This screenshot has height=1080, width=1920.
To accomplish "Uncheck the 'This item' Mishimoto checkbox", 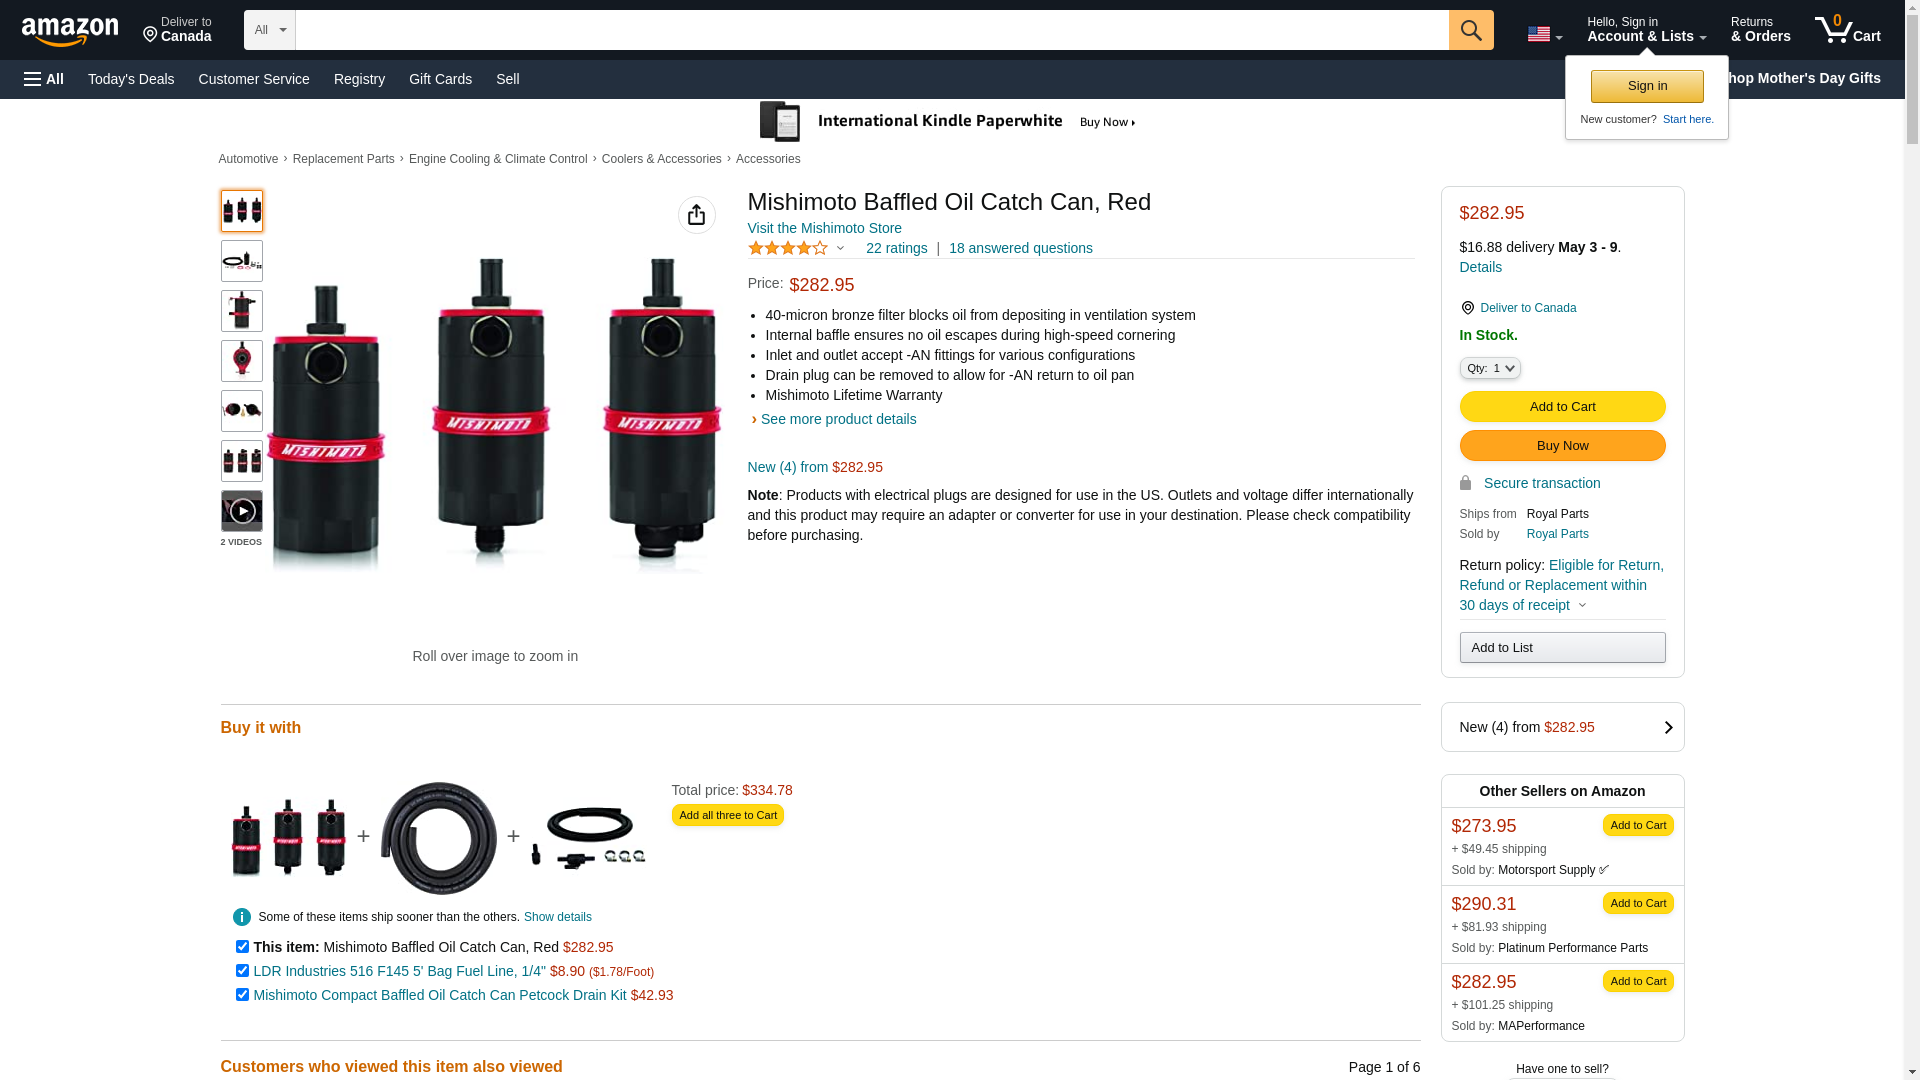I will pyautogui.click(x=242, y=946).
